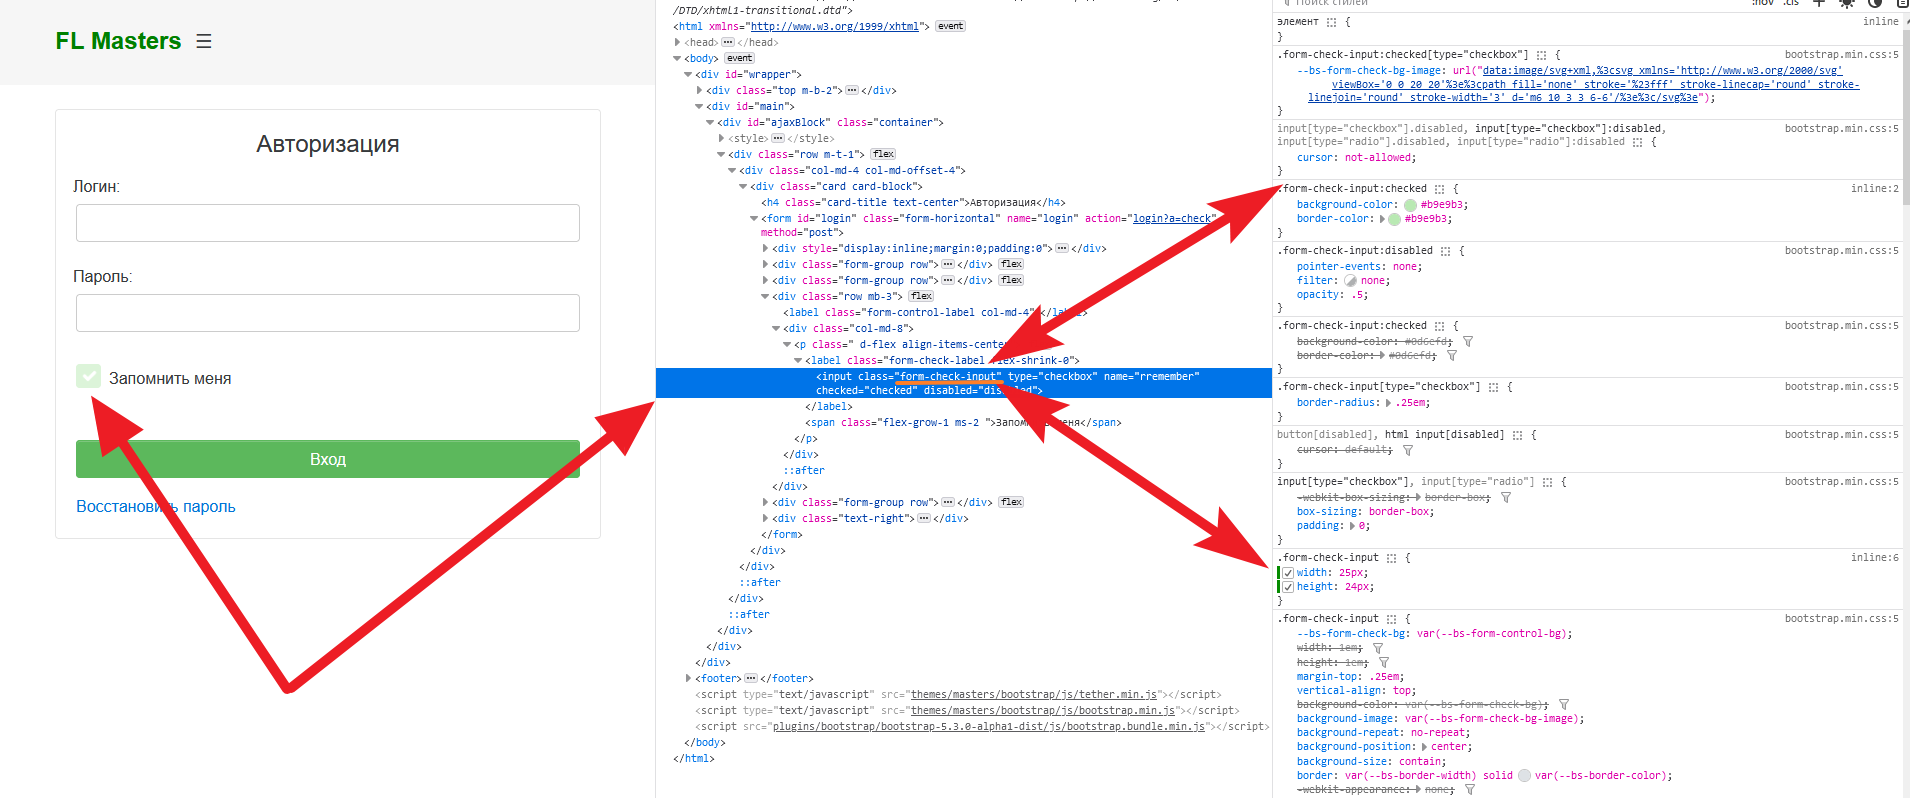Expand ellipsis in div class="text-right"

tap(924, 518)
